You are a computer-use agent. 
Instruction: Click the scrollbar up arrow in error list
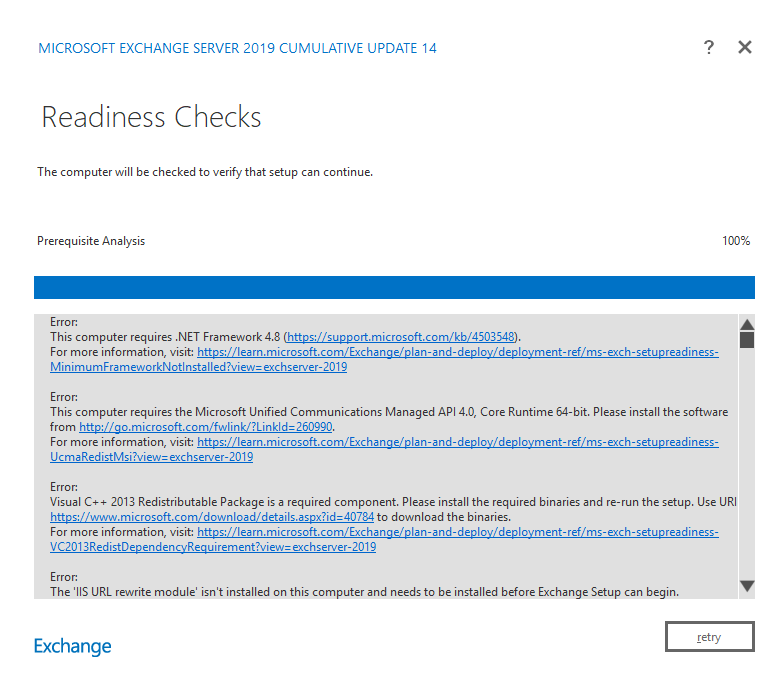(746, 324)
